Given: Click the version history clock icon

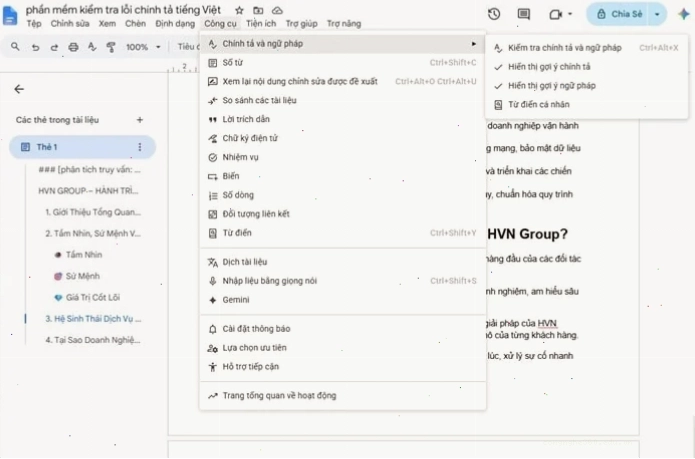Looking at the screenshot, I should click(494, 14).
